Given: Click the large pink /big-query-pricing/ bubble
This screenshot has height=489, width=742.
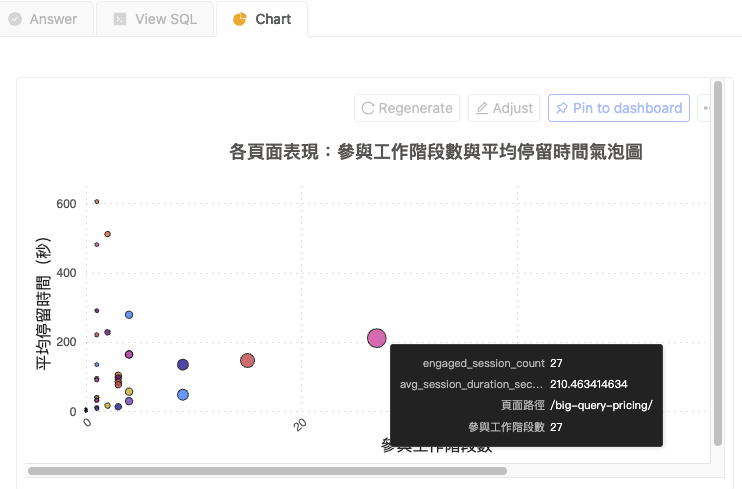Looking at the screenshot, I should point(377,338).
